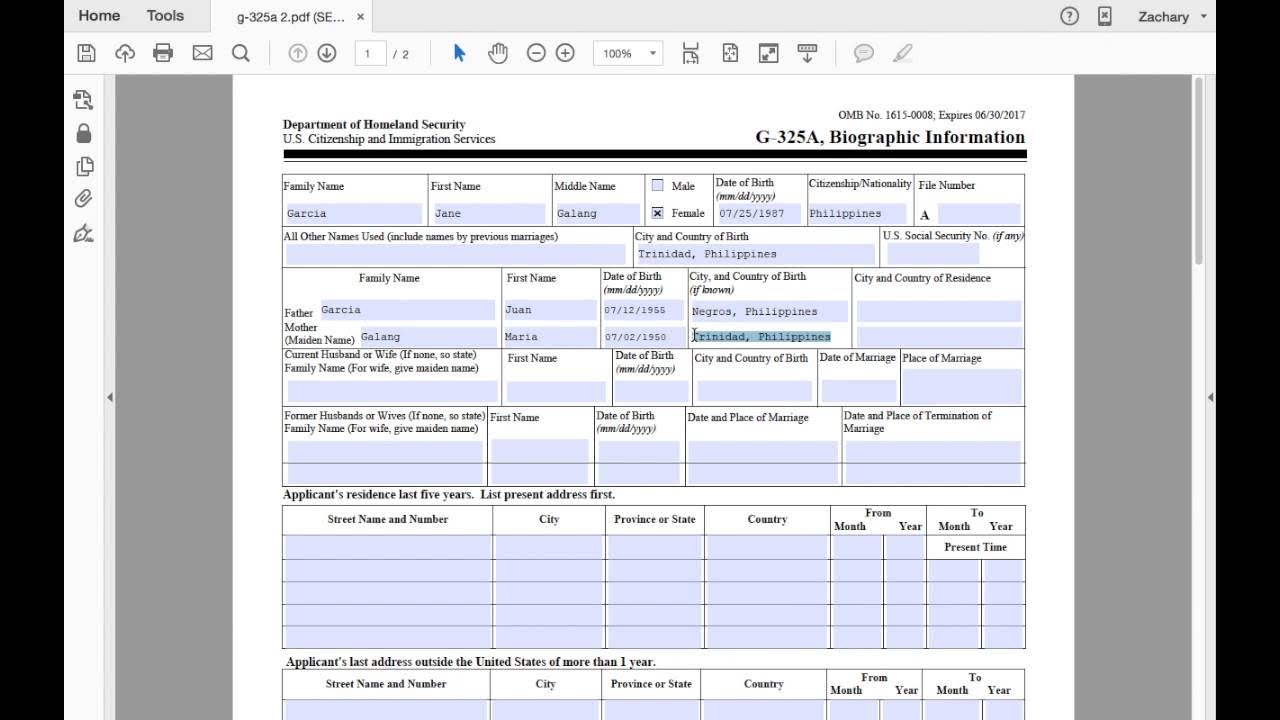Viewport: 1280px width, 720px height.
Task: Go to previous page arrow
Action: (297, 53)
